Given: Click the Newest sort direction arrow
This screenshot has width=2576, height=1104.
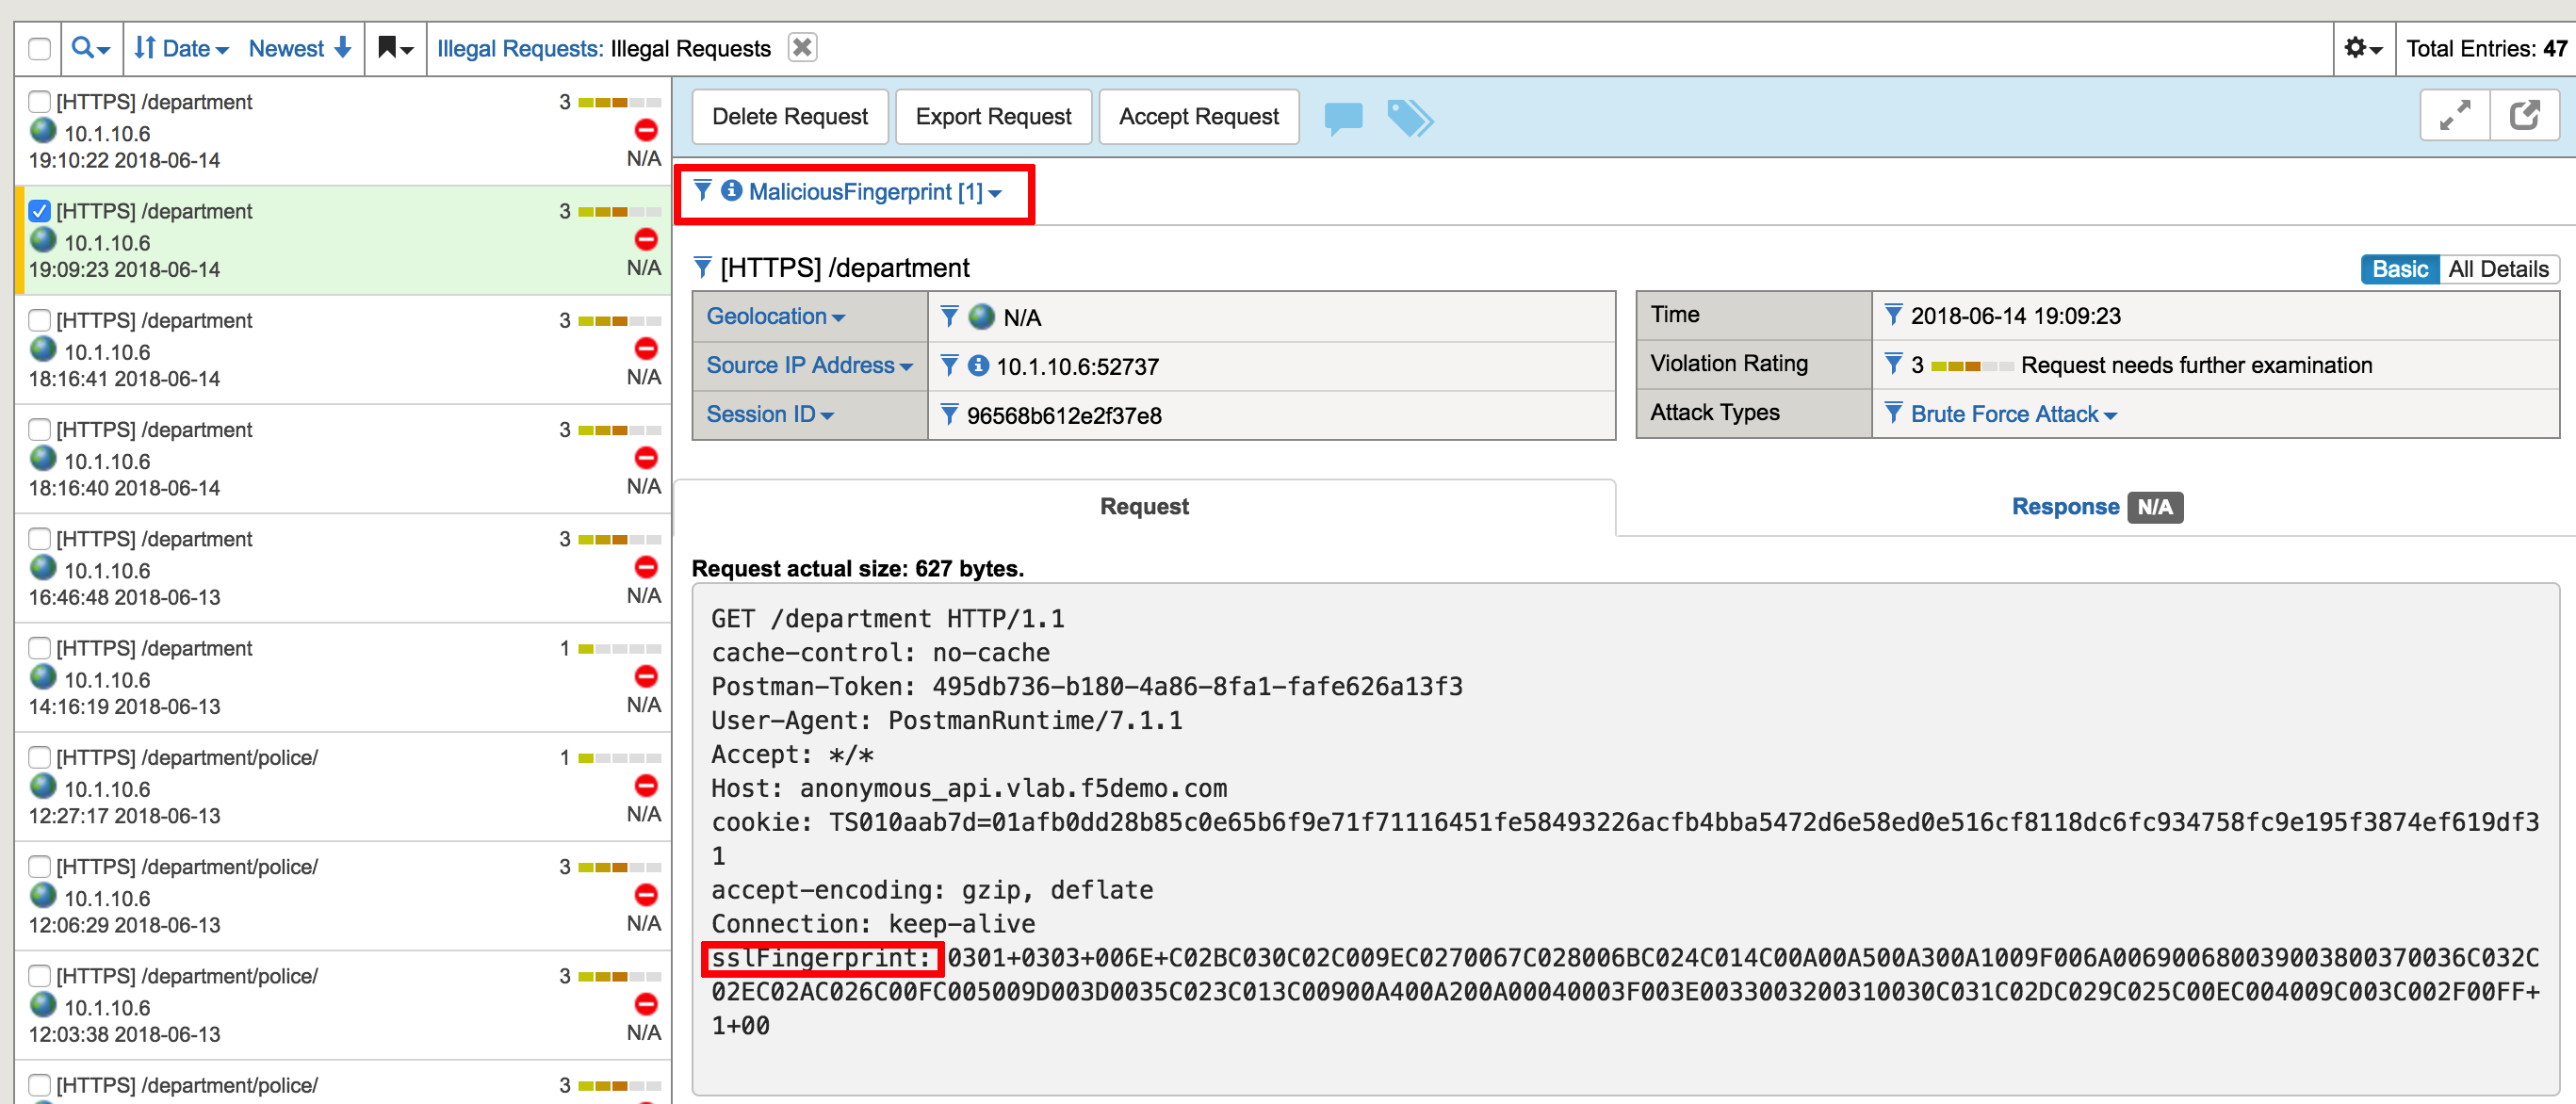Looking at the screenshot, I should [342, 48].
